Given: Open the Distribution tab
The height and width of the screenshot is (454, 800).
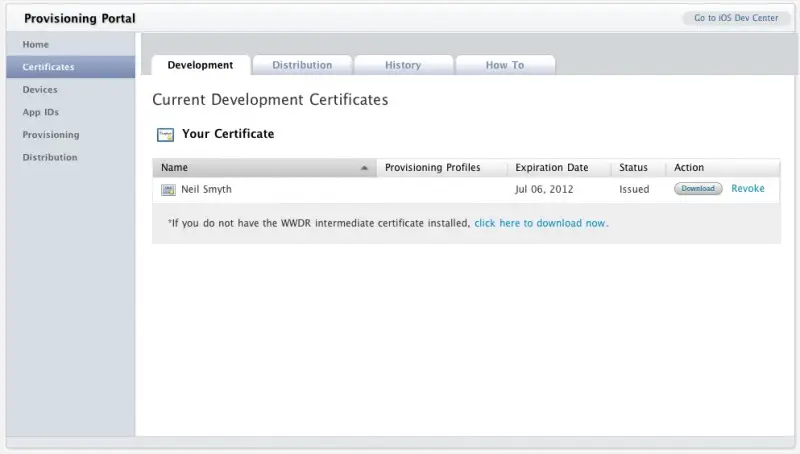Looking at the screenshot, I should 302,65.
